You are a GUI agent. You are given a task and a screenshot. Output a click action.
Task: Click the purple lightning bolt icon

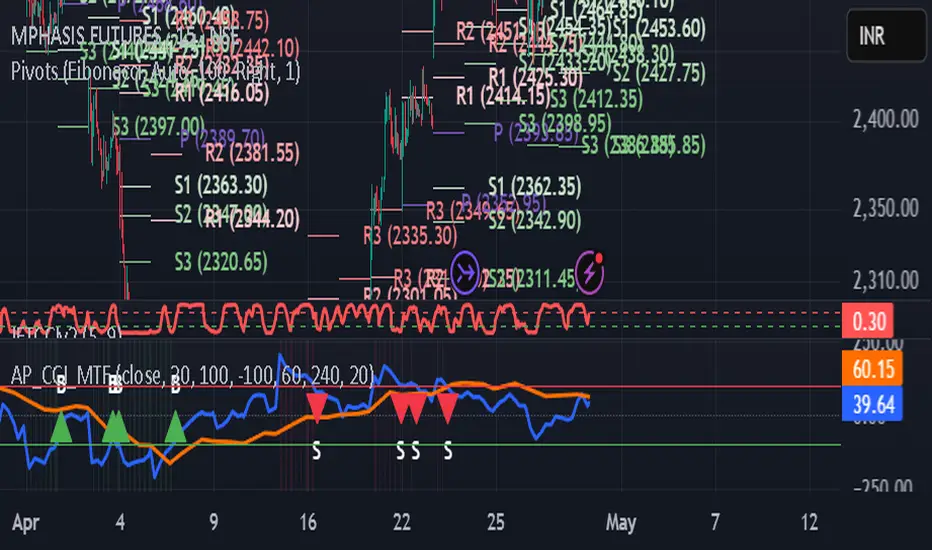point(590,273)
